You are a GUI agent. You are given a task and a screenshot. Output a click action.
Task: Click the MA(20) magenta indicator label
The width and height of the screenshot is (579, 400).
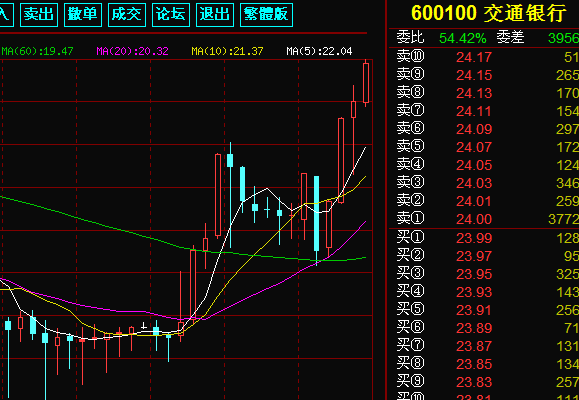(x=132, y=51)
